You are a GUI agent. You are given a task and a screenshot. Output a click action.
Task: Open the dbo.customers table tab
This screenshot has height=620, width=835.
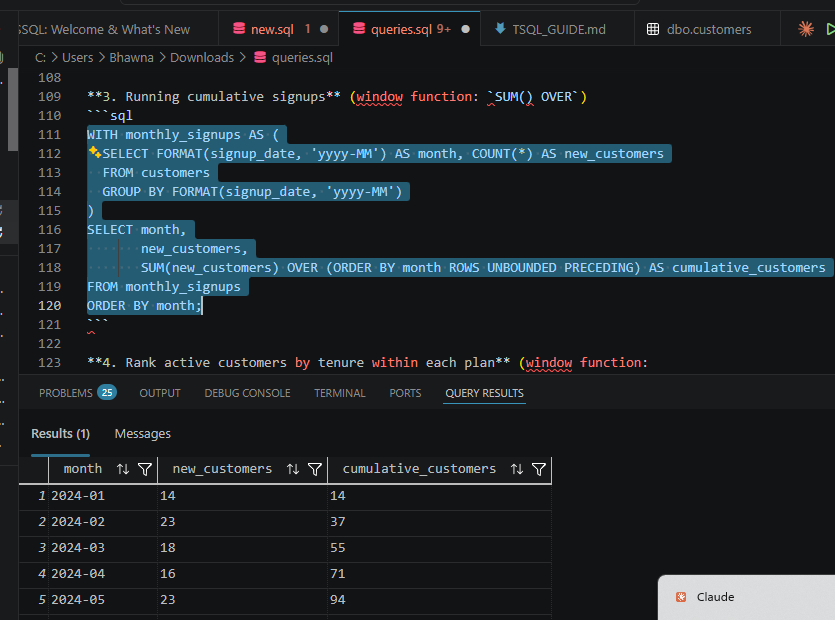click(707, 29)
